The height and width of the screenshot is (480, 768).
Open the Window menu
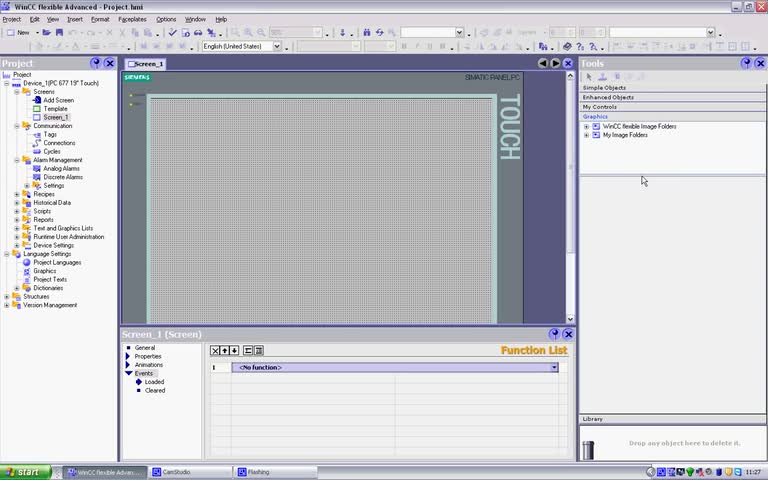[x=195, y=19]
